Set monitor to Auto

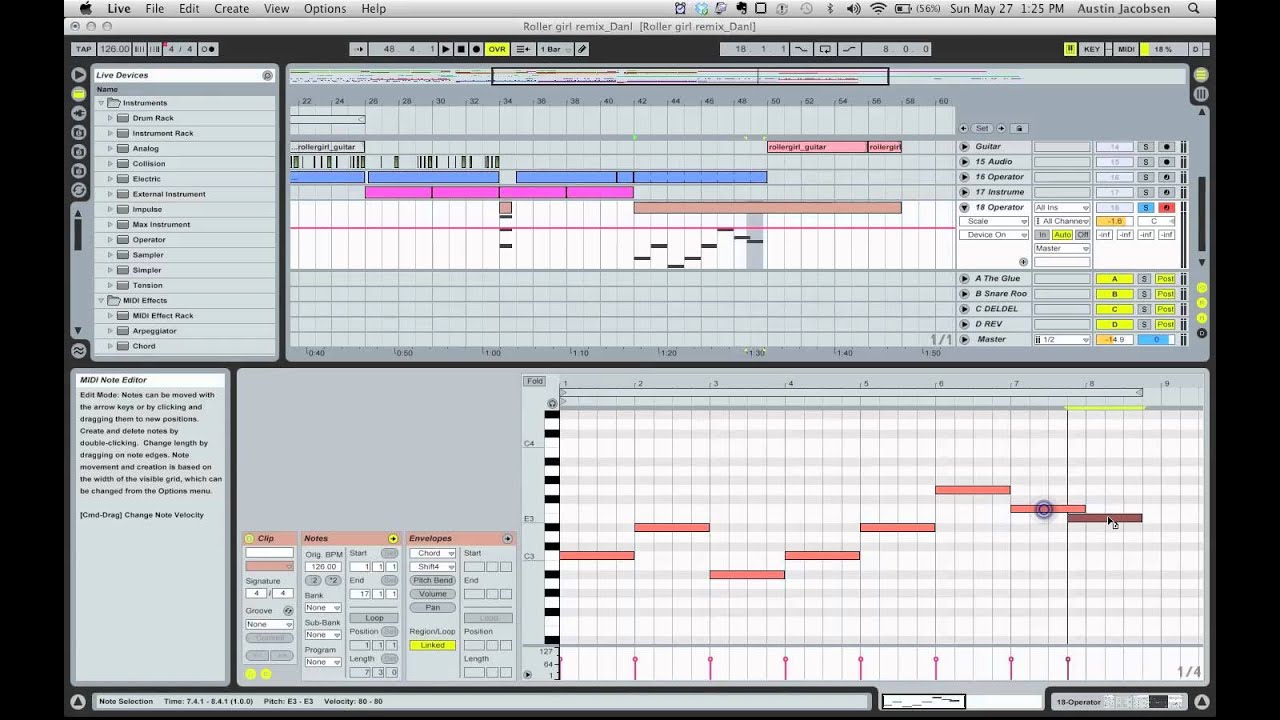click(1062, 235)
